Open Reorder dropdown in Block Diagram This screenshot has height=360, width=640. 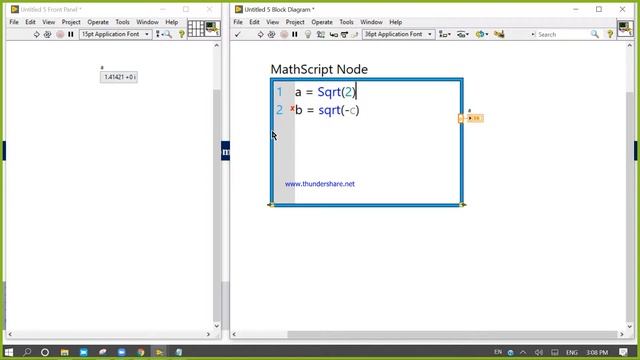pyautogui.click(x=482, y=35)
